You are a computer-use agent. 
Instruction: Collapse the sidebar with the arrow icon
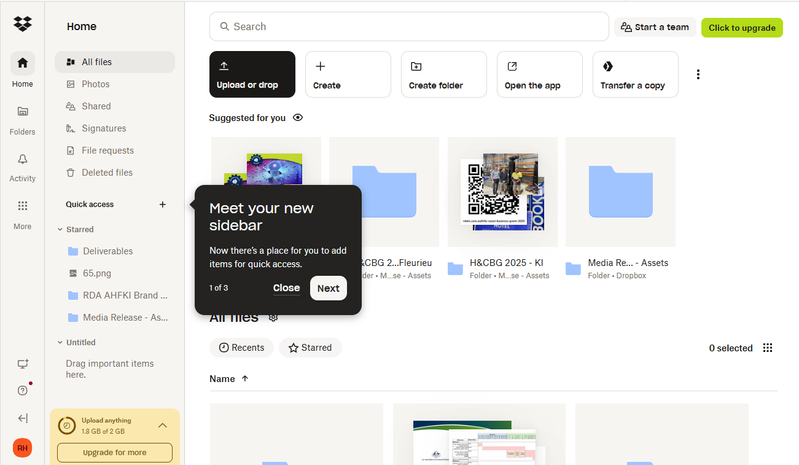pyautogui.click(x=22, y=418)
